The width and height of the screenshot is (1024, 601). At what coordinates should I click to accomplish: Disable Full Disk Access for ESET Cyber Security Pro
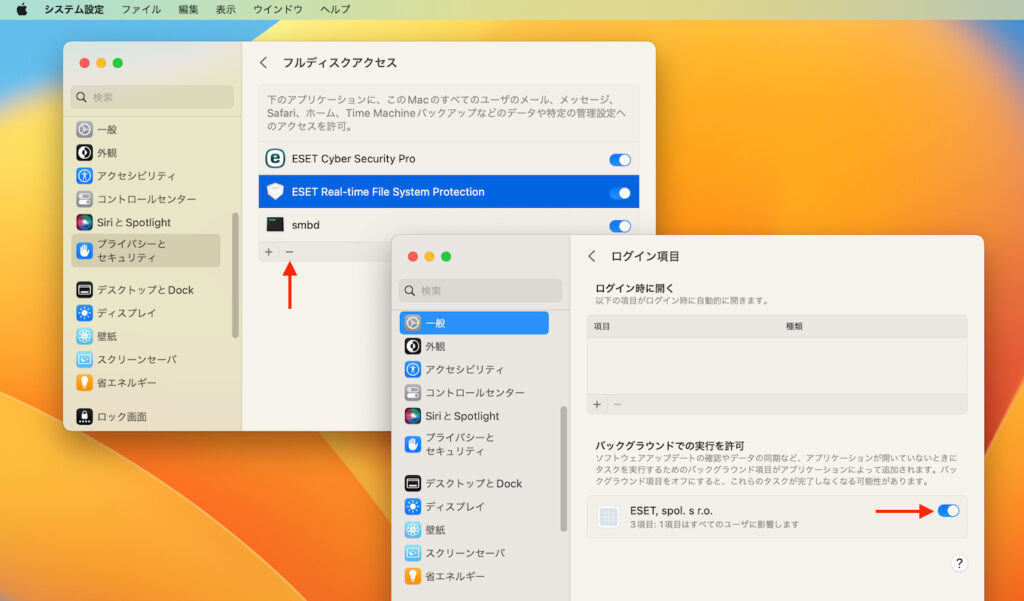(x=619, y=158)
